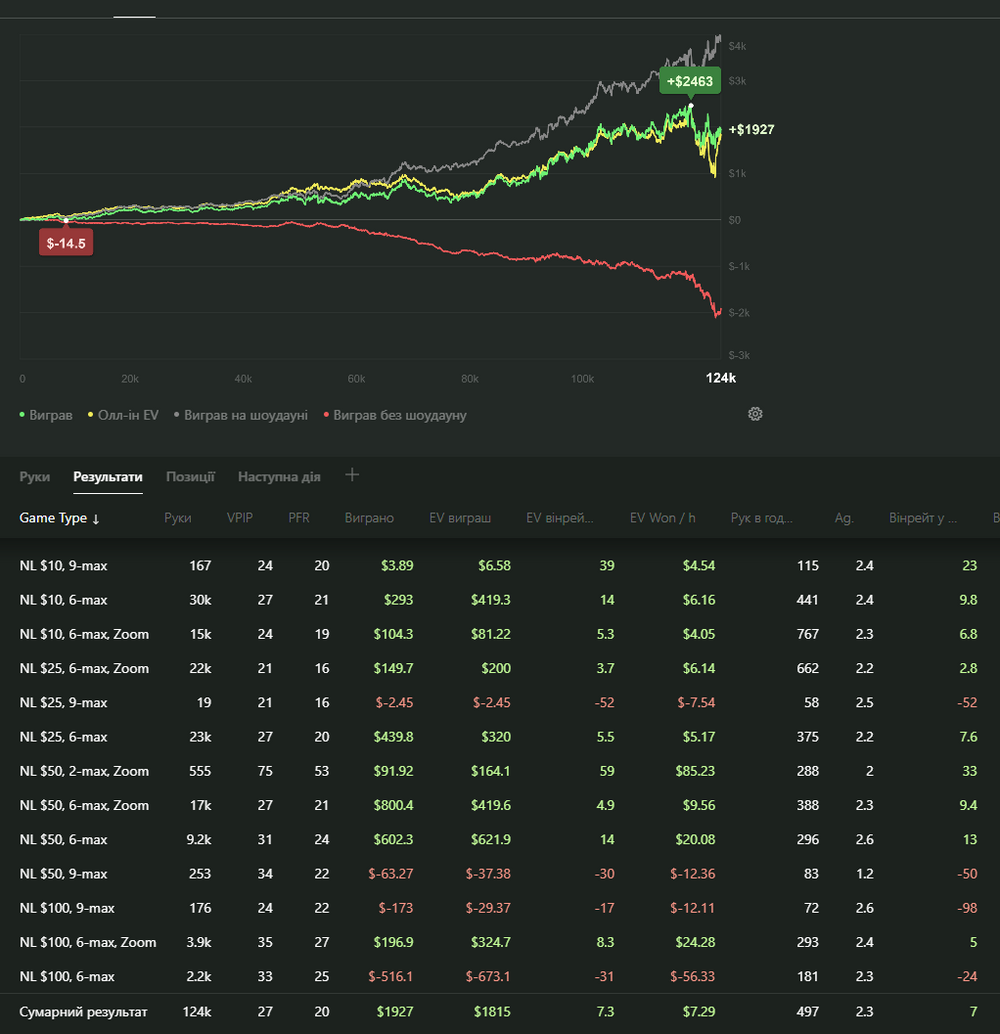The height and width of the screenshot is (1034, 1000).
Task: Sort by the Виграно column header
Action: point(369,518)
